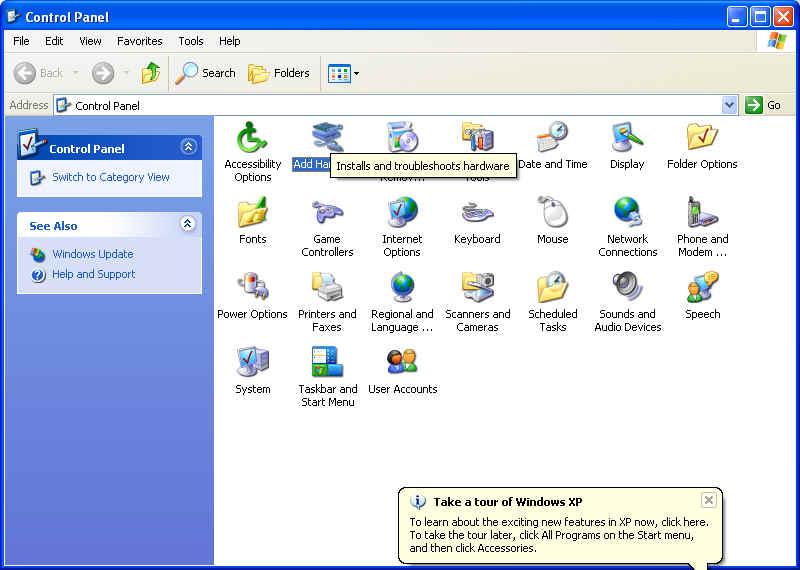Collapse the See Also sidebar section
Screen dimensions: 800x570
coord(188,225)
